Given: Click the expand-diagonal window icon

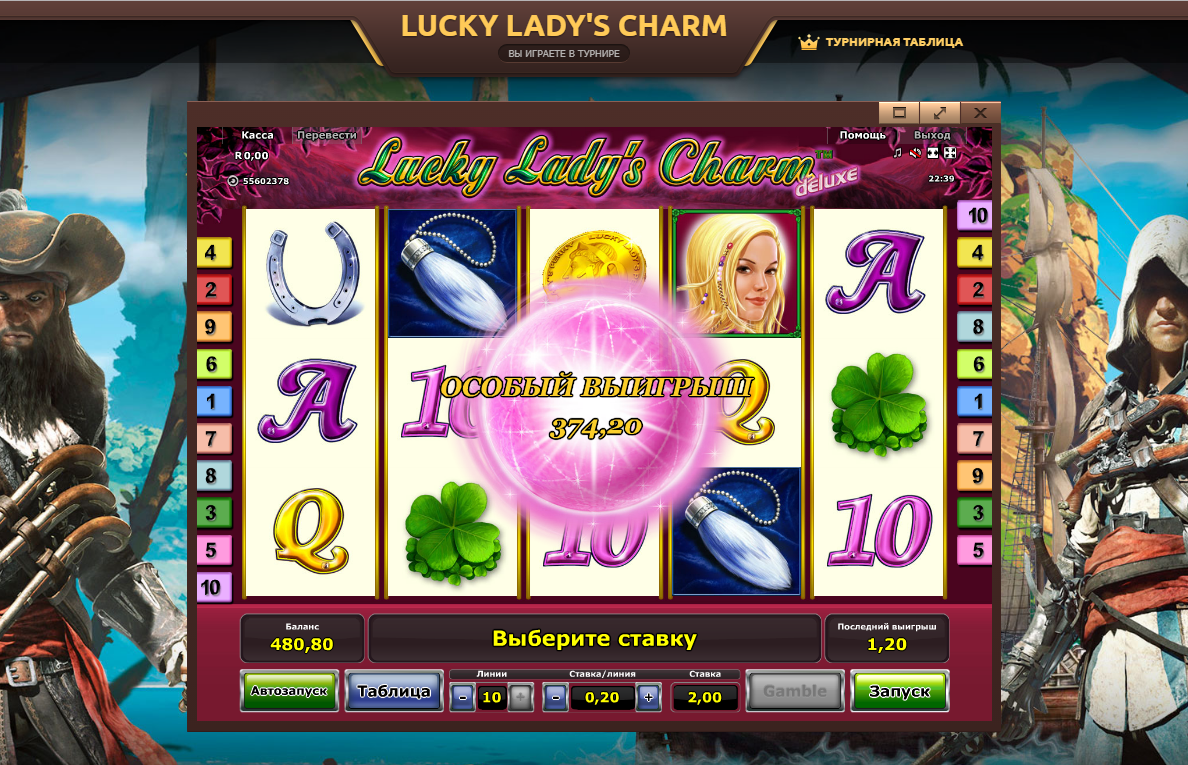Looking at the screenshot, I should pos(939,113).
